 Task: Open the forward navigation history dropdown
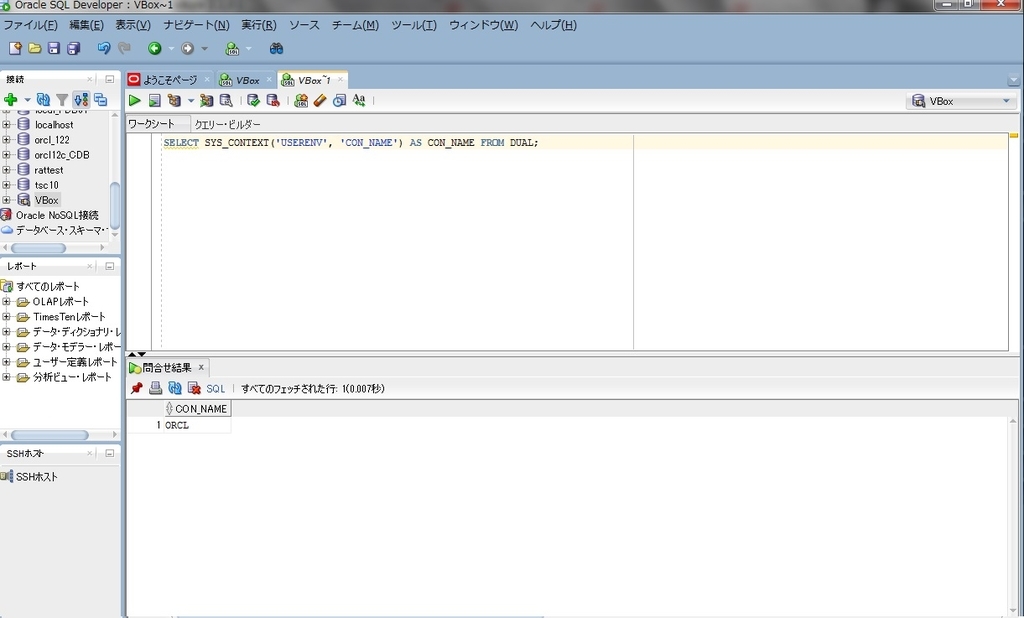point(204,48)
